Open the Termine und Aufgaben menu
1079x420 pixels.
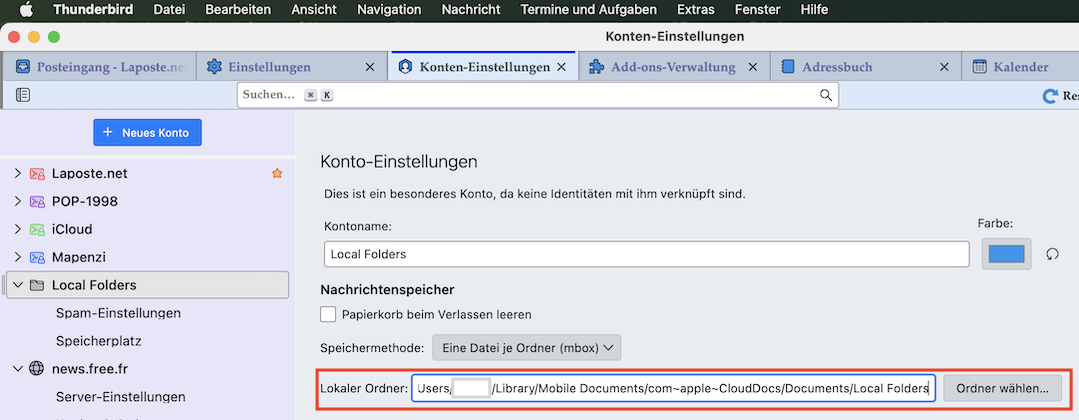point(589,10)
